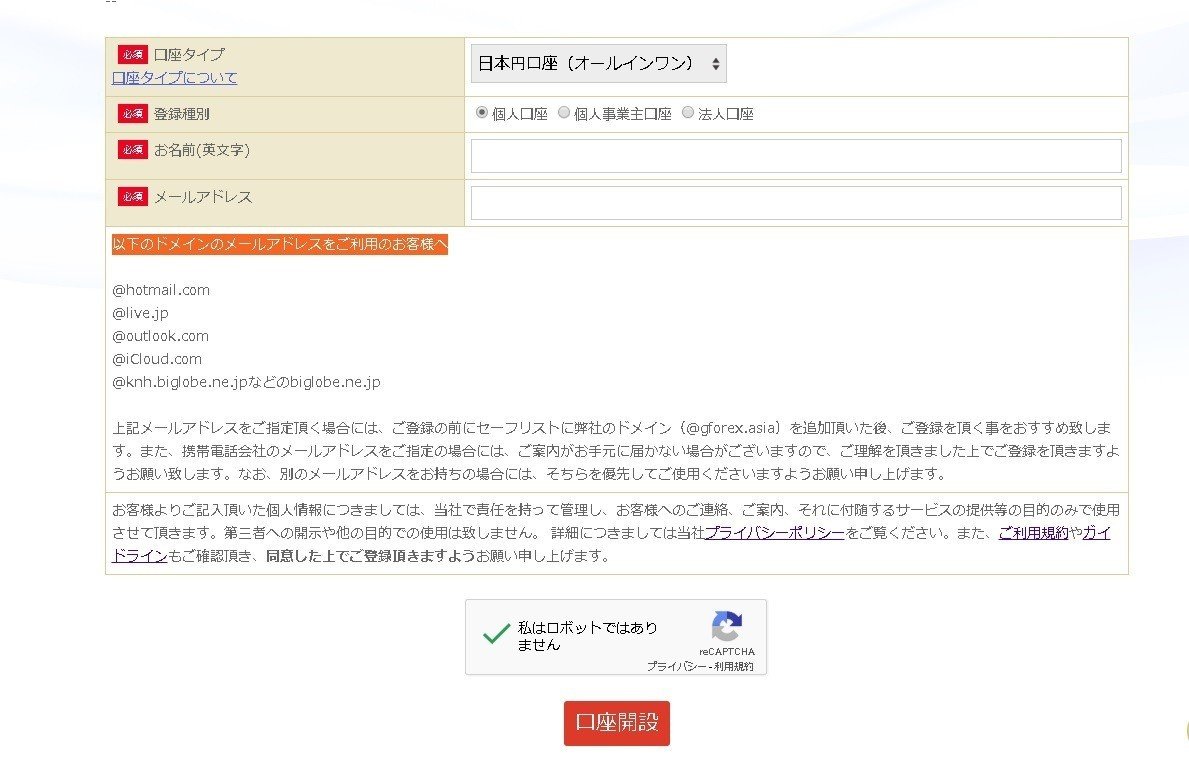Click the メールアドレス input field
The image size is (1189, 767).
795,202
